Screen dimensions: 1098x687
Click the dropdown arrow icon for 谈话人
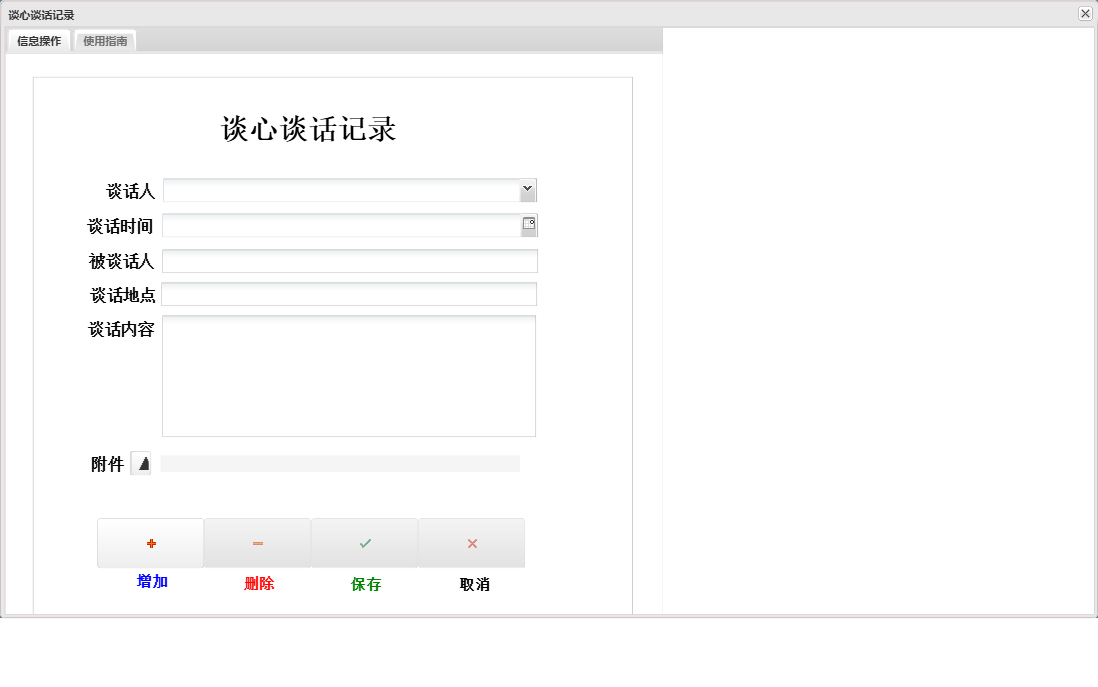point(527,188)
